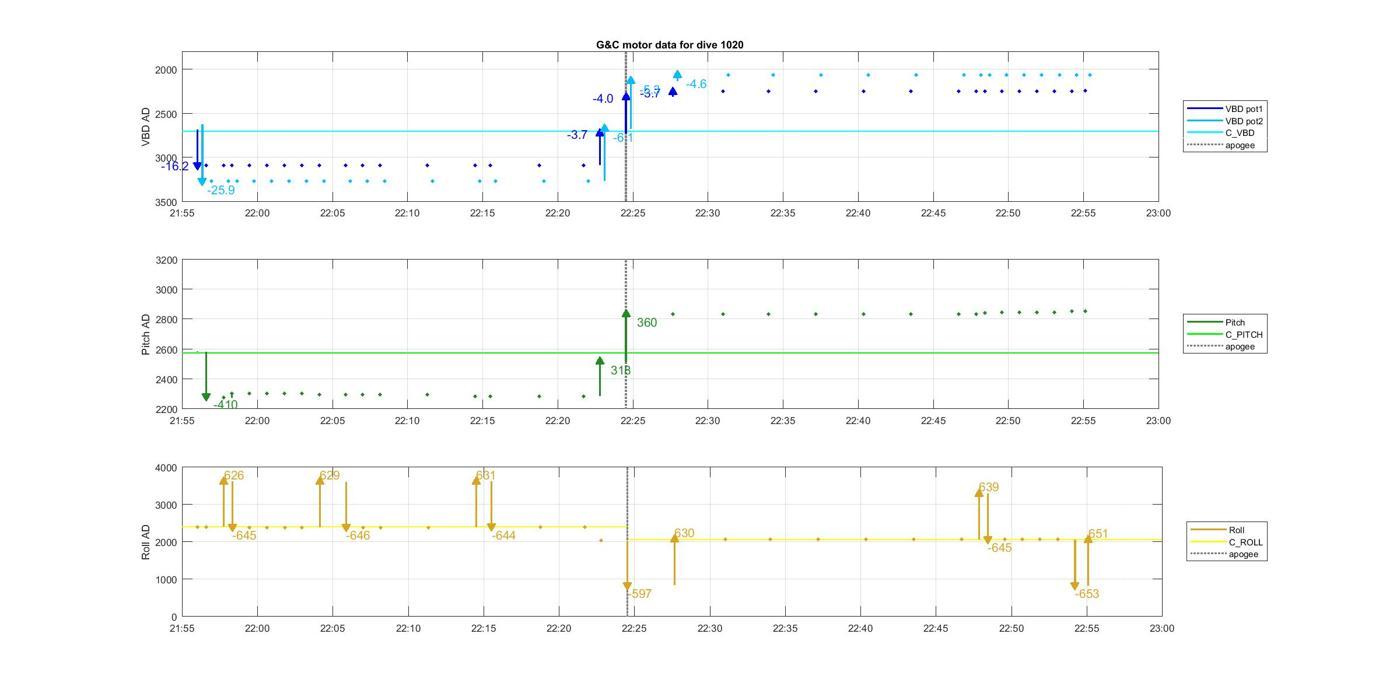Click the '360' pitch move label
The height and width of the screenshot is (693, 1400).
pyautogui.click(x=647, y=323)
